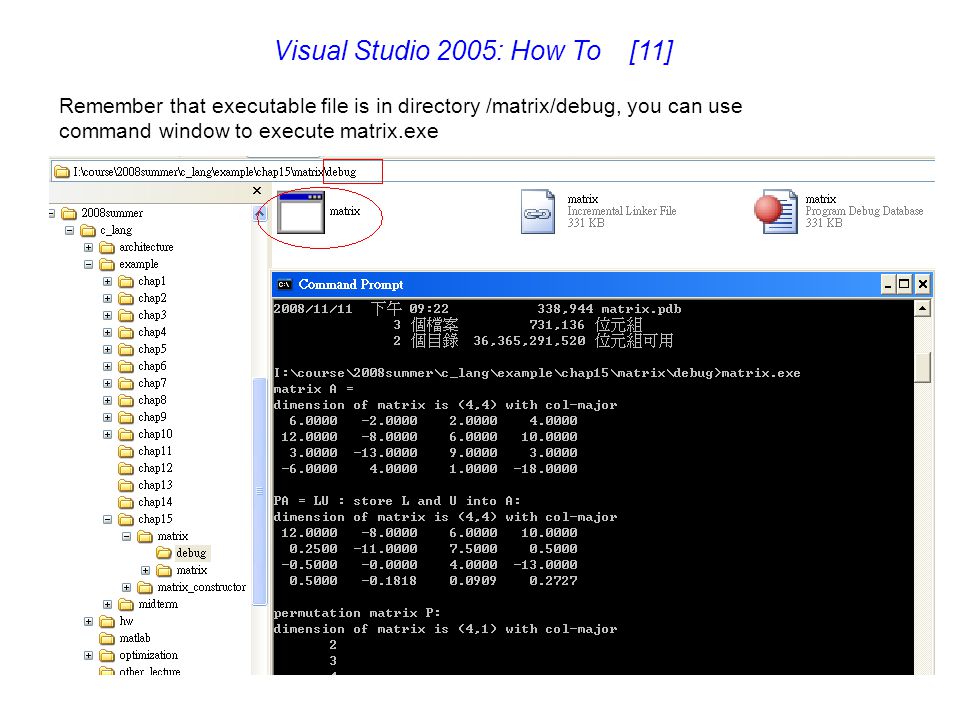Screen dimensions: 960x720
Task: Select the example folder icon
Action: (x=107, y=264)
